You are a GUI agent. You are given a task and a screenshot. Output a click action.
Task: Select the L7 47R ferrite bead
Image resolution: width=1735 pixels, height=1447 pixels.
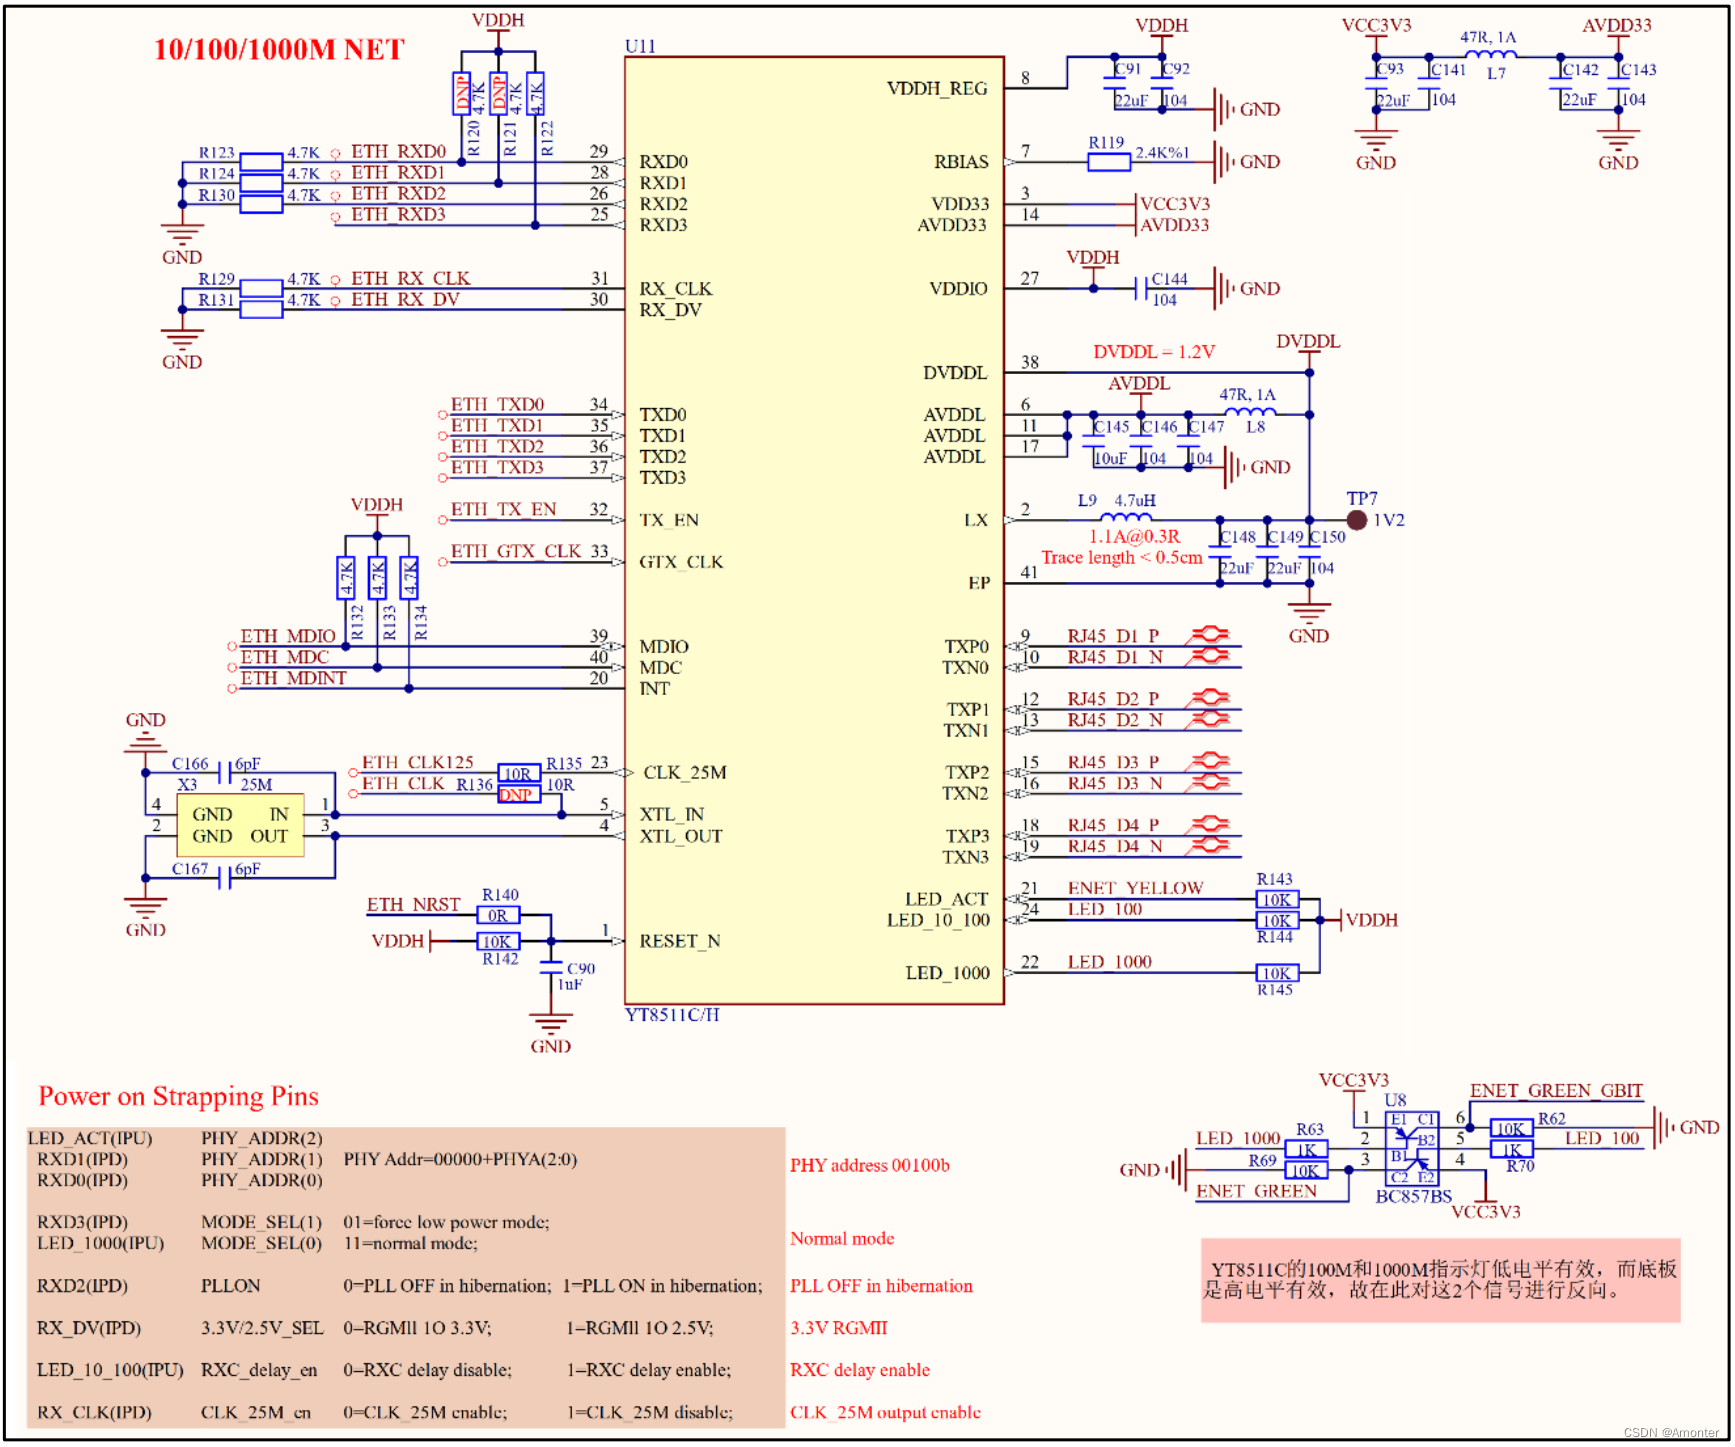click(x=1490, y=54)
